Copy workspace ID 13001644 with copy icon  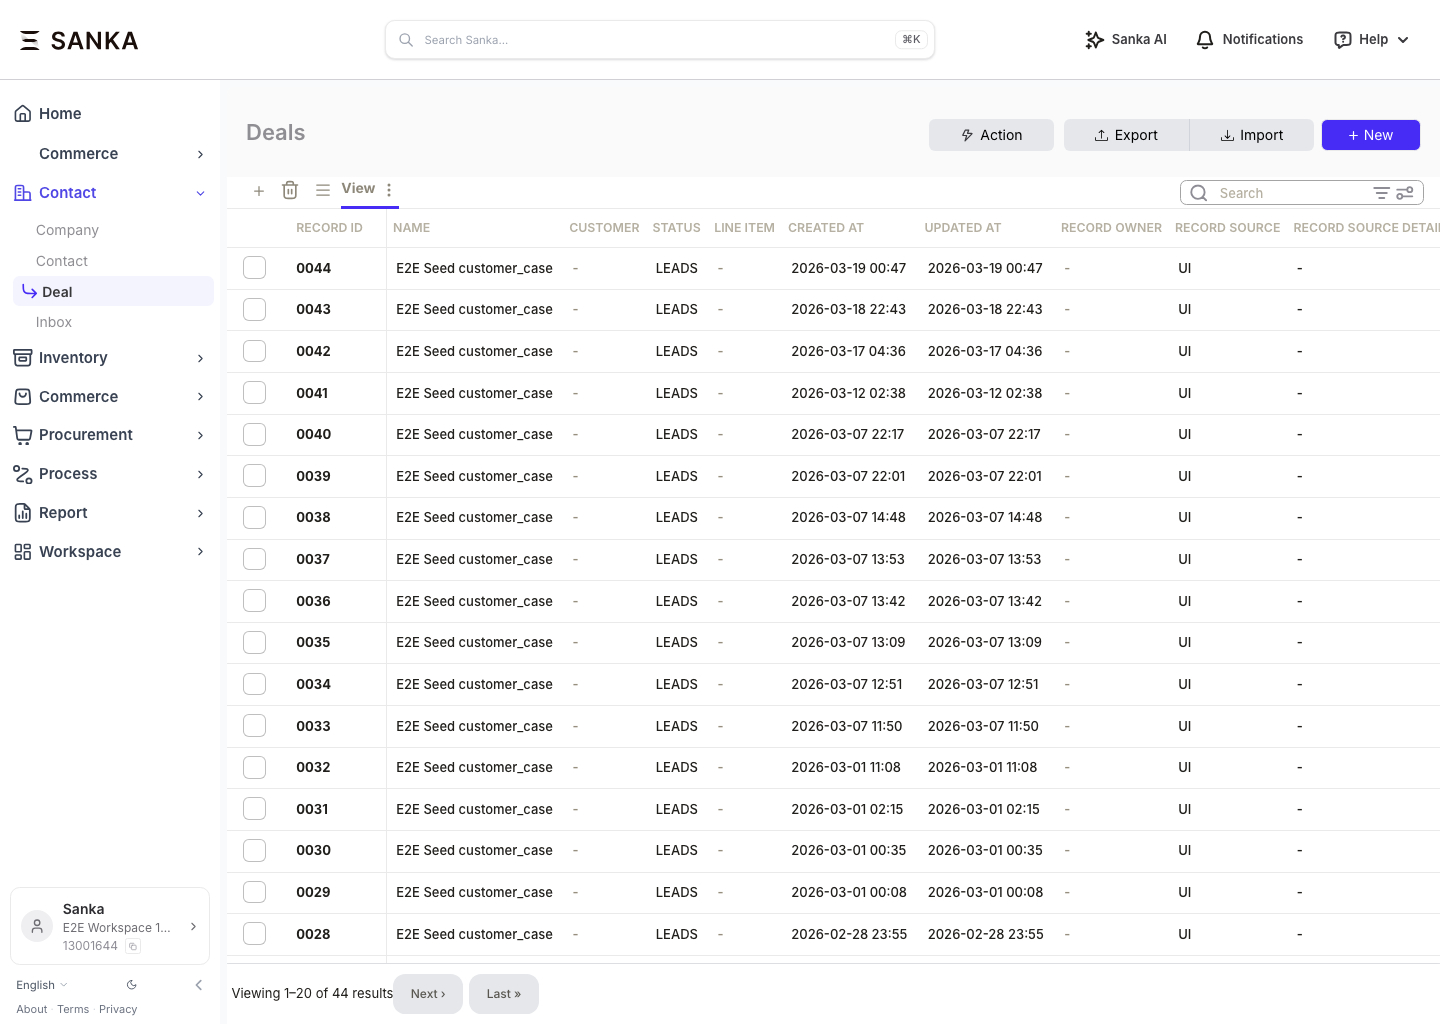133,946
